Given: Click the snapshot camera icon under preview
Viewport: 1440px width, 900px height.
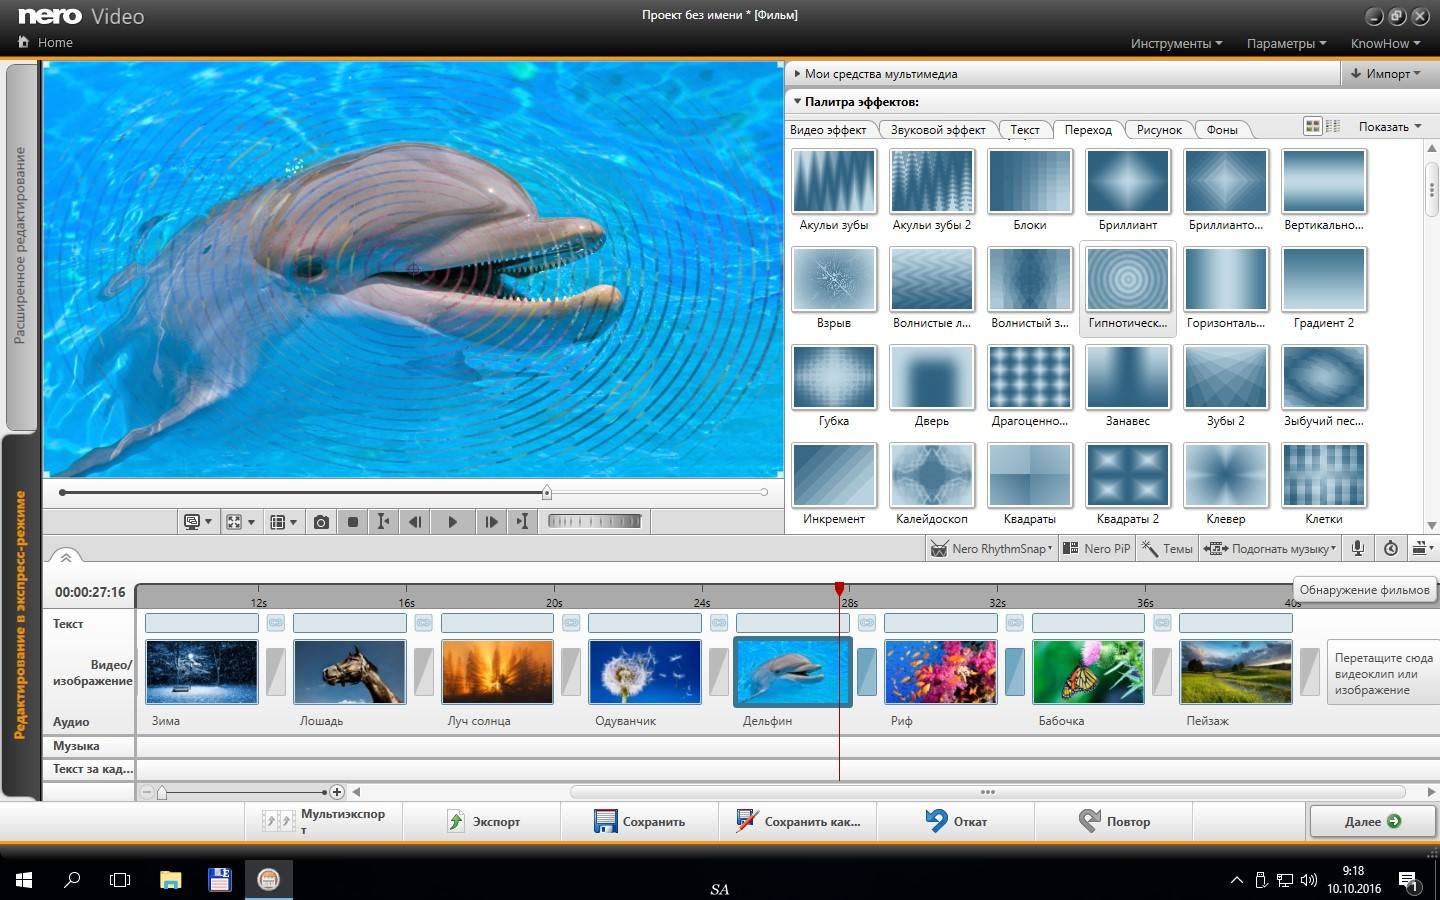Looking at the screenshot, I should (321, 522).
